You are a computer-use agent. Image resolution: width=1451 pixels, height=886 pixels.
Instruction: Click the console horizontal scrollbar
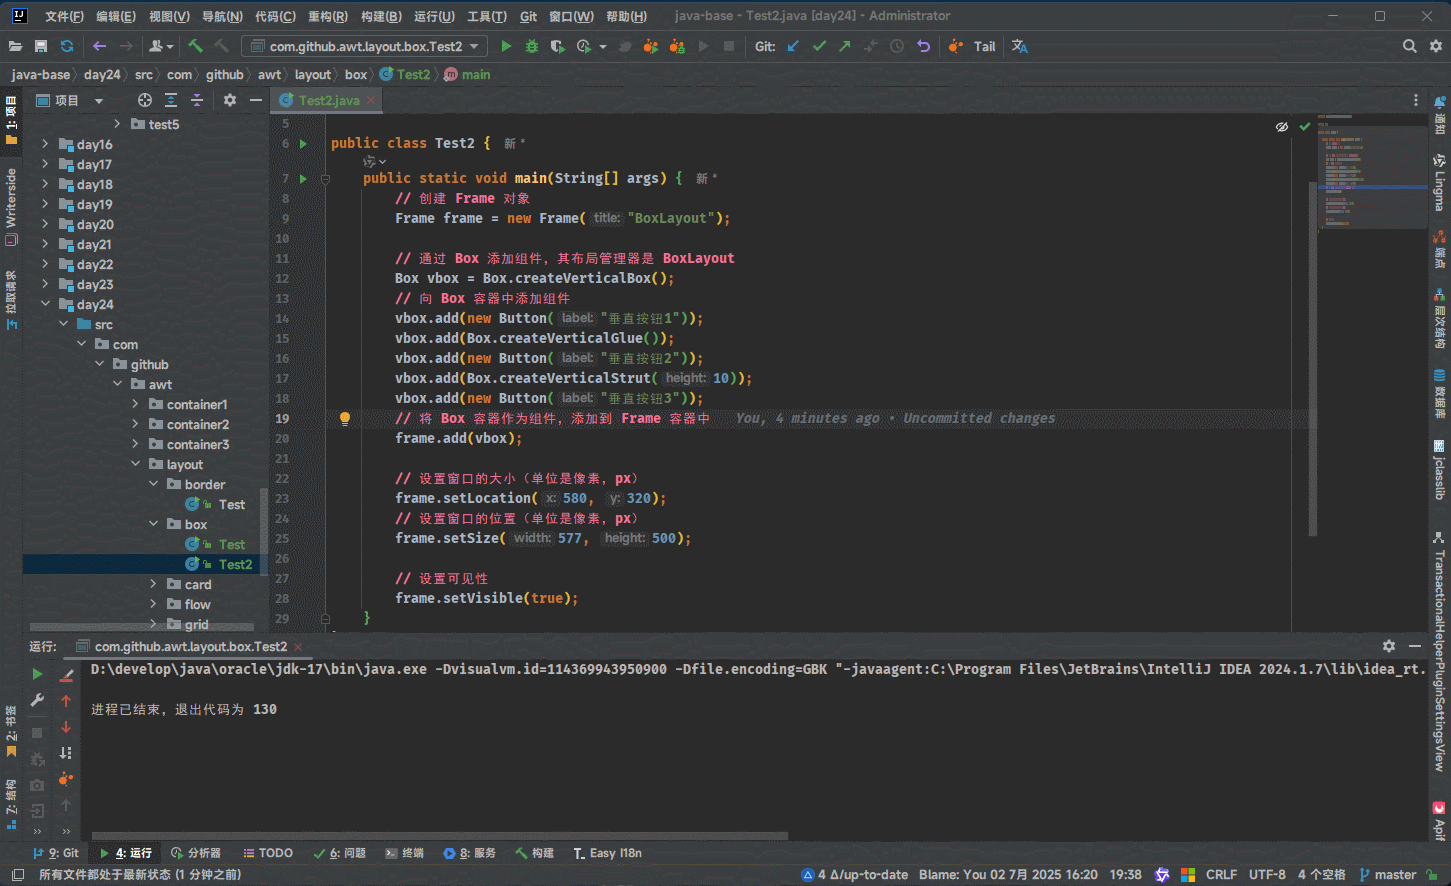click(x=440, y=836)
